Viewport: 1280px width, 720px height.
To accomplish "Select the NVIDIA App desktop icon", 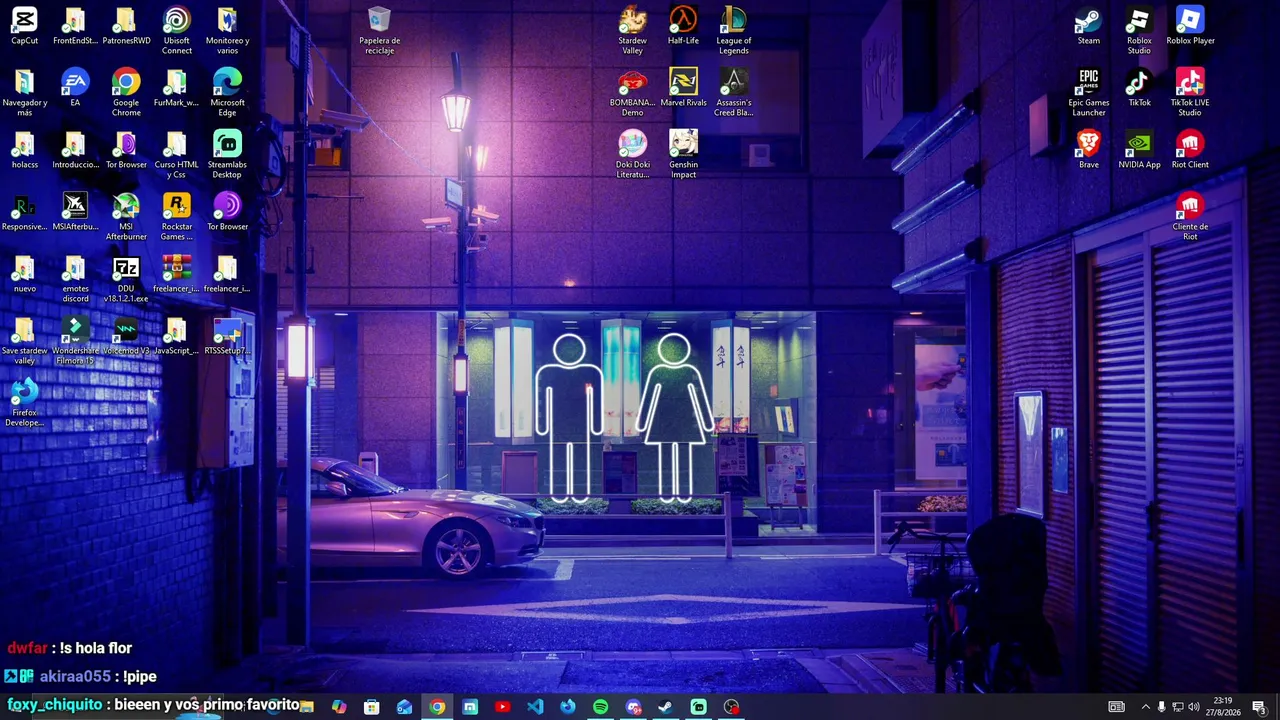I will [1139, 150].
